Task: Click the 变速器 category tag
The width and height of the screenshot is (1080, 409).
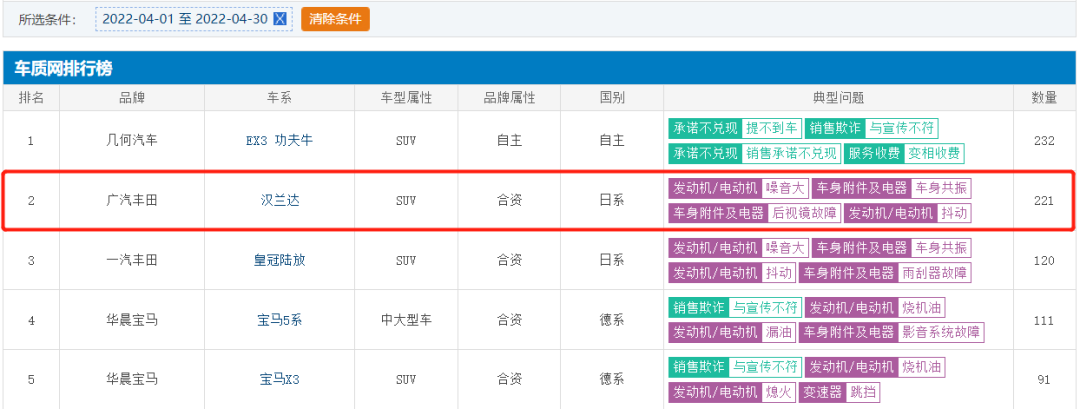Action: coord(823,392)
